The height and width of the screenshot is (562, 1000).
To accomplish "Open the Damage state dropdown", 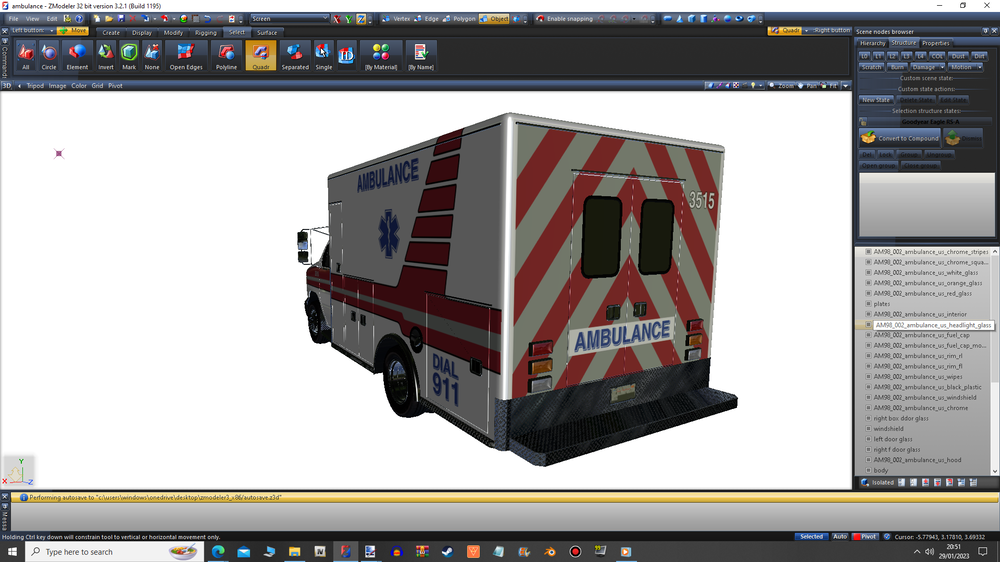I will (943, 67).
